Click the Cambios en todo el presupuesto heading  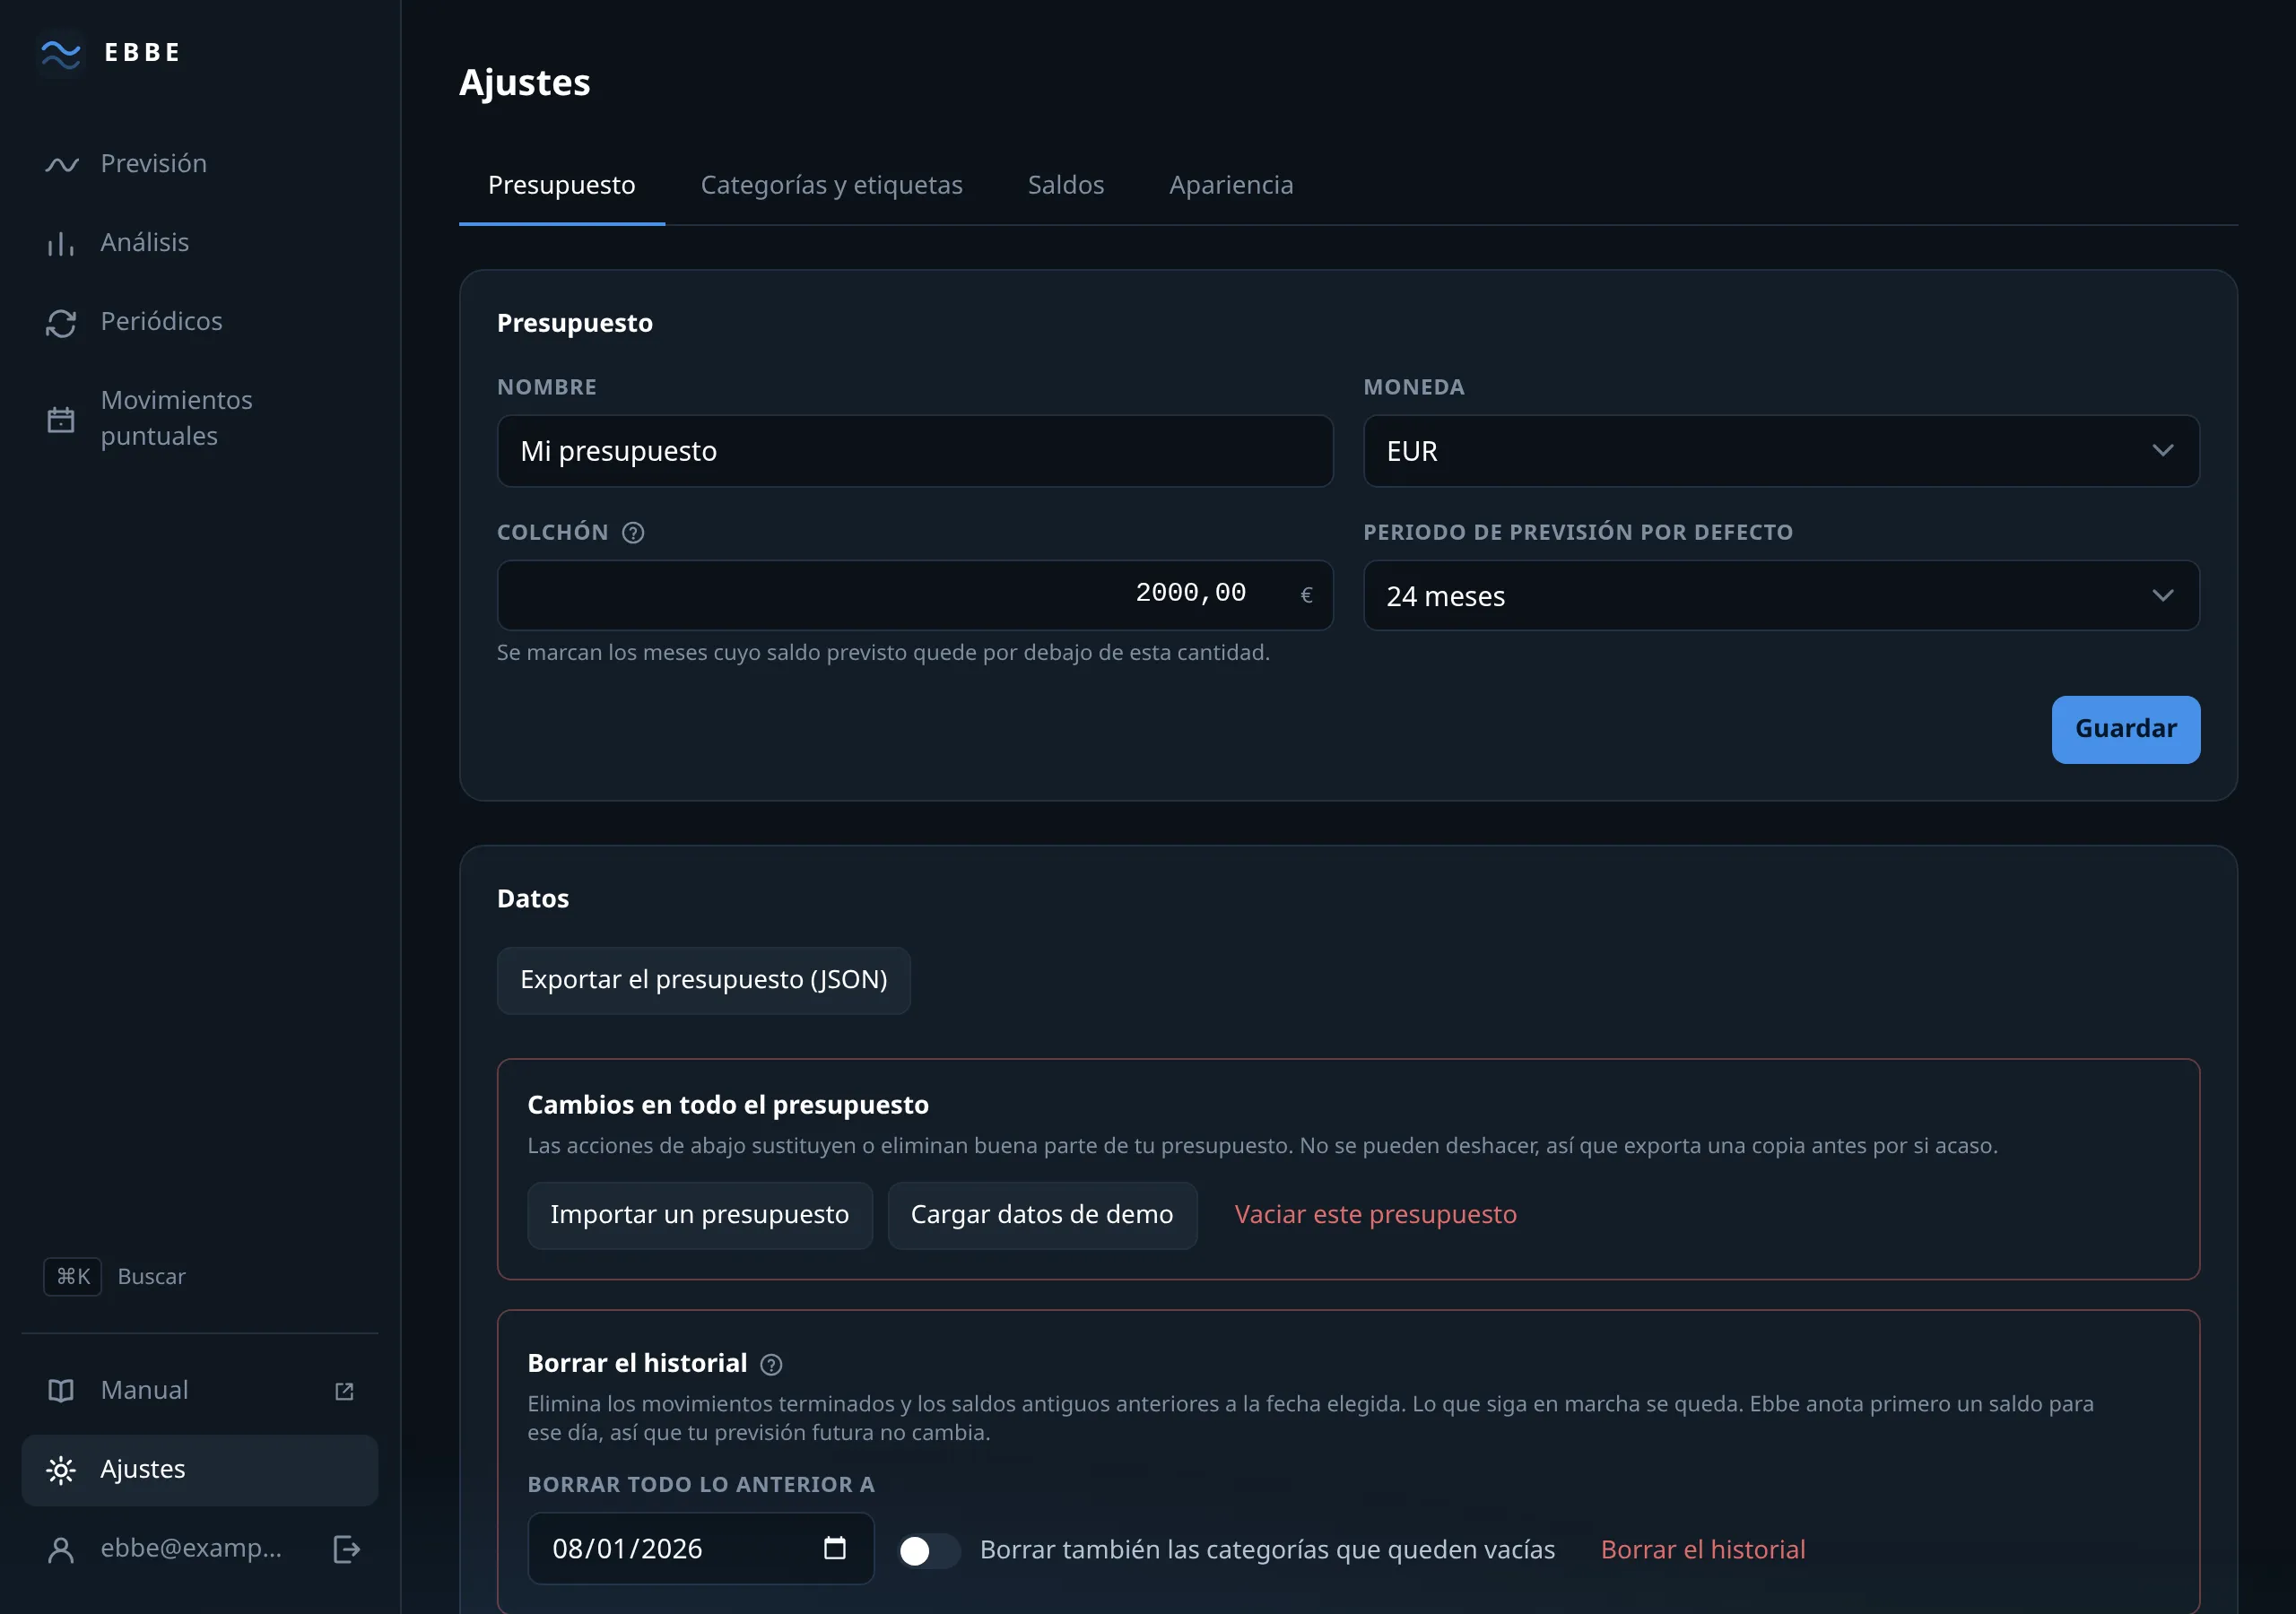coord(728,1105)
